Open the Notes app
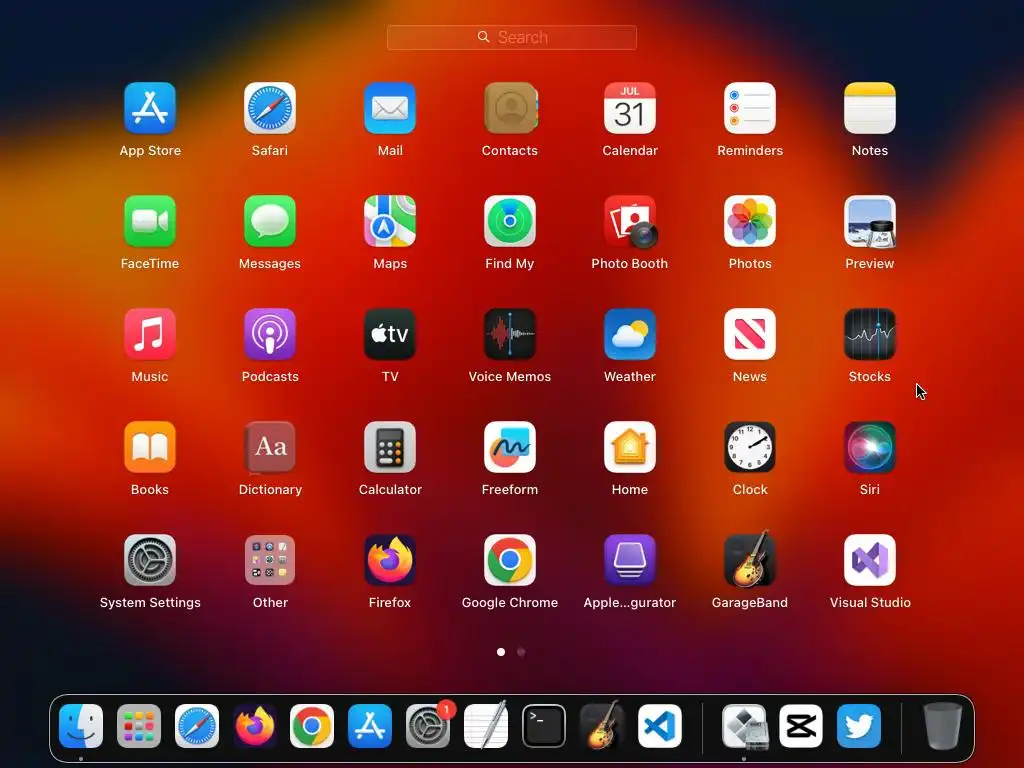Screen dimensions: 1024x768 click(x=870, y=108)
